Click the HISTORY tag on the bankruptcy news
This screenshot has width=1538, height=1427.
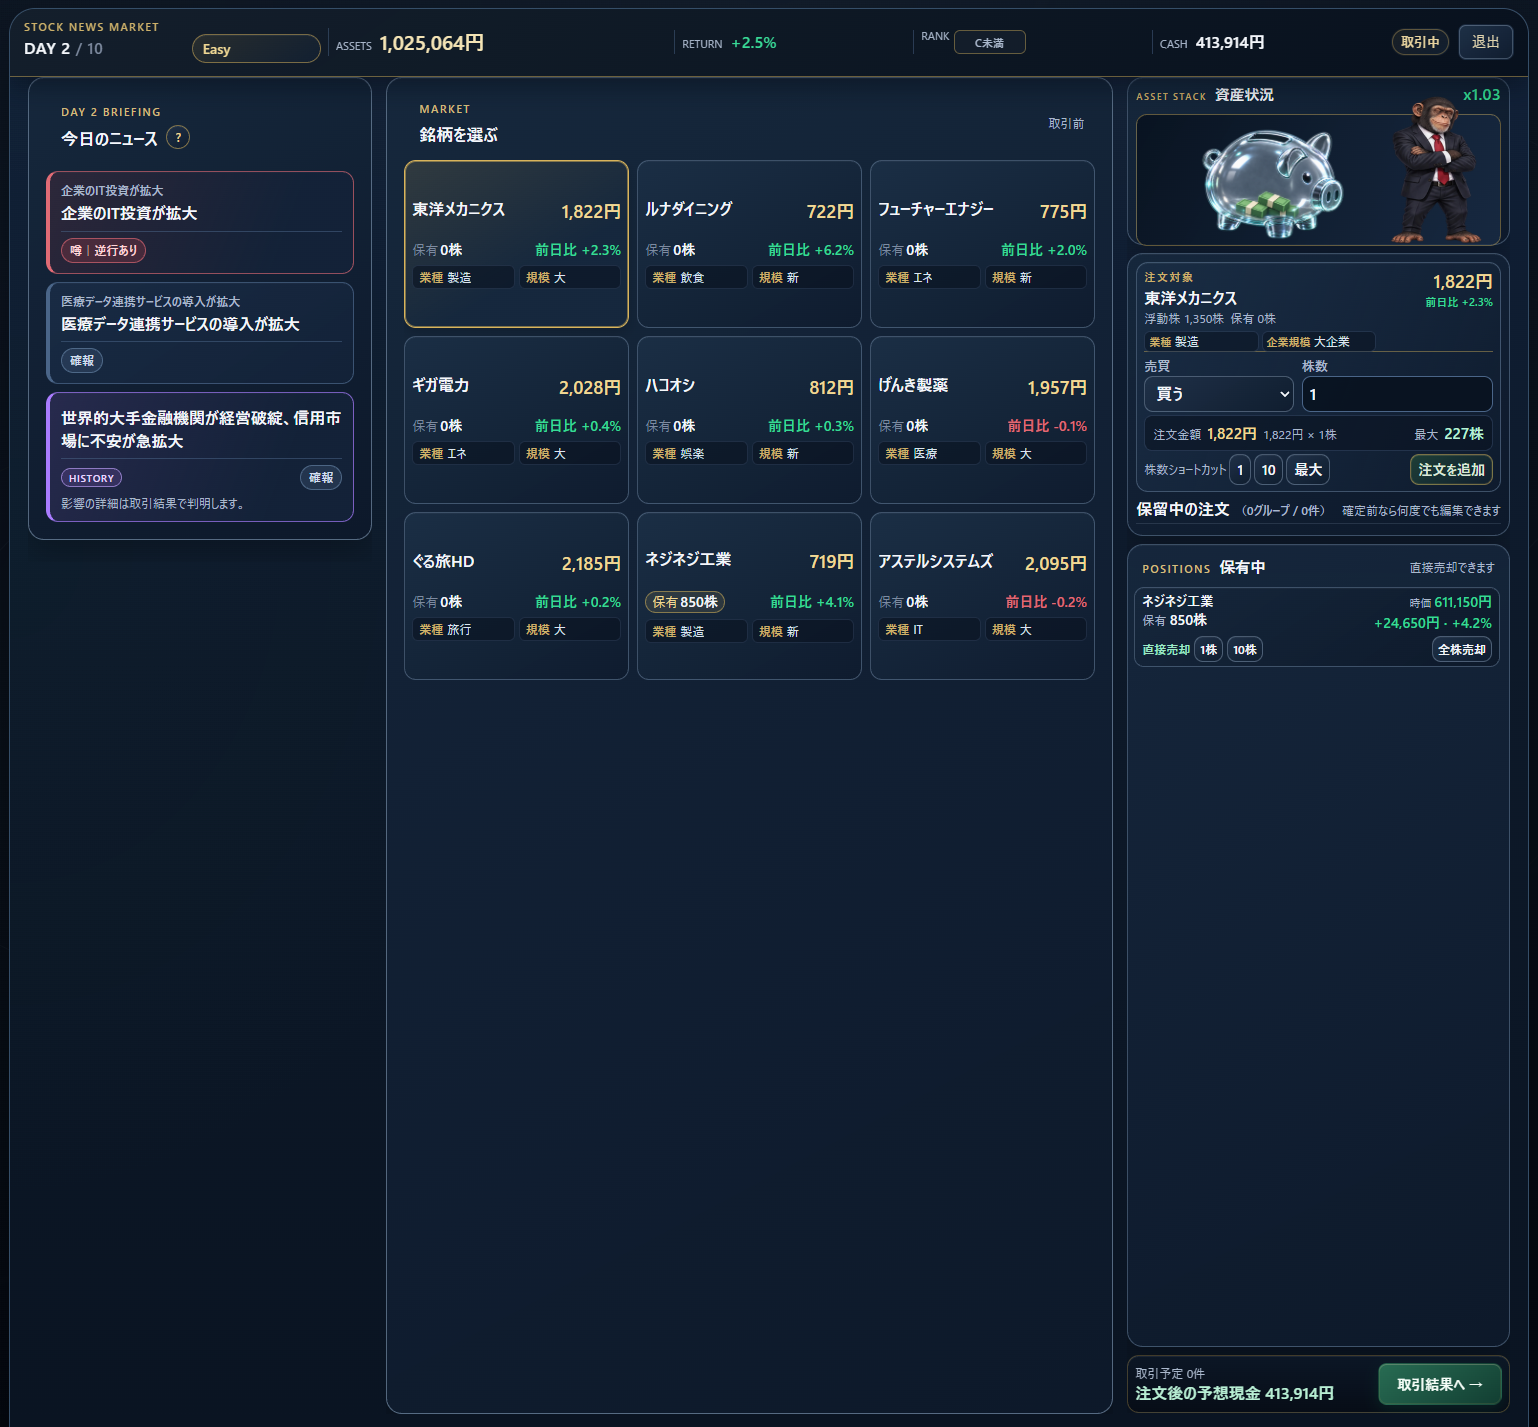pos(92,478)
